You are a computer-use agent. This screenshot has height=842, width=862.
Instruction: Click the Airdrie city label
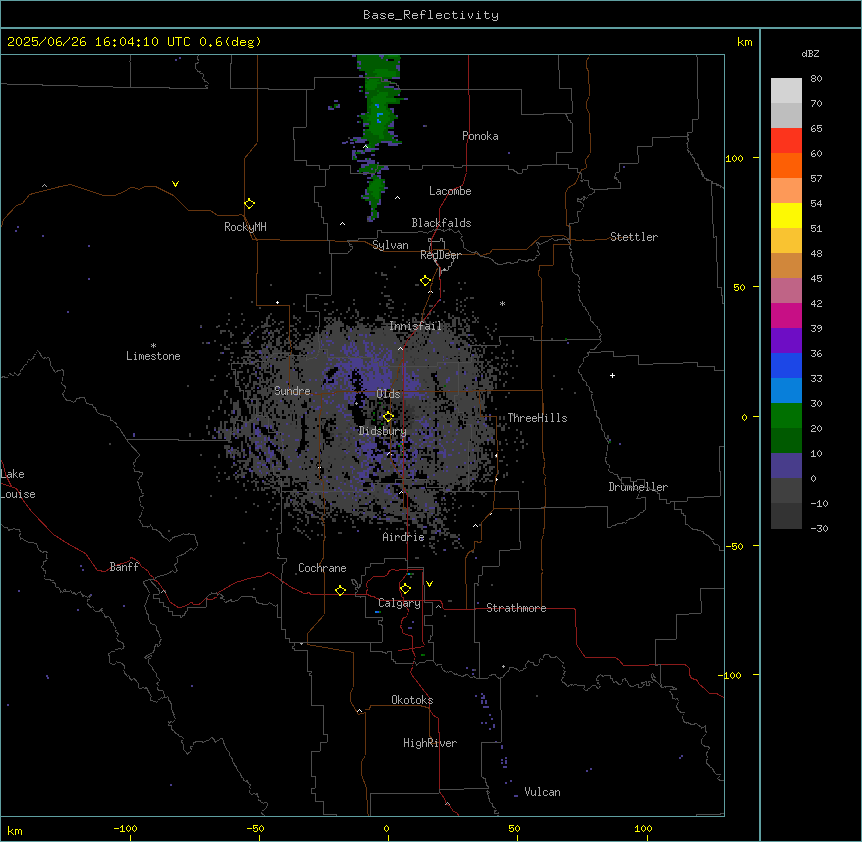[403, 537]
